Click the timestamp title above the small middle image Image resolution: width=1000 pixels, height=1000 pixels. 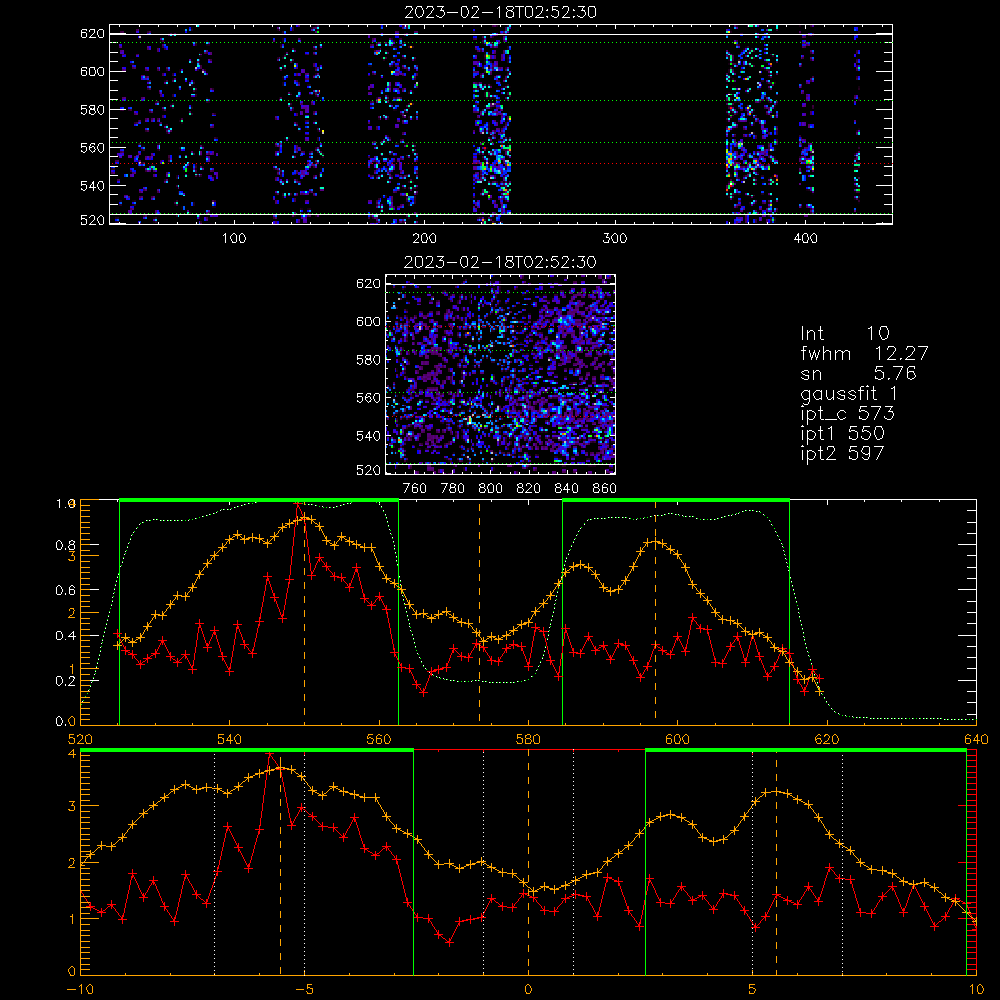(500, 262)
